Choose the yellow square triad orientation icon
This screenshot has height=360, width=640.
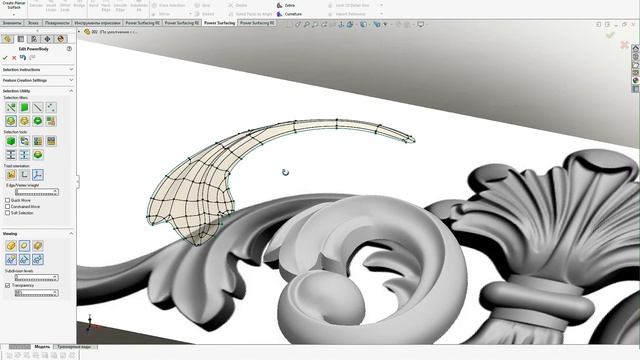point(11,175)
